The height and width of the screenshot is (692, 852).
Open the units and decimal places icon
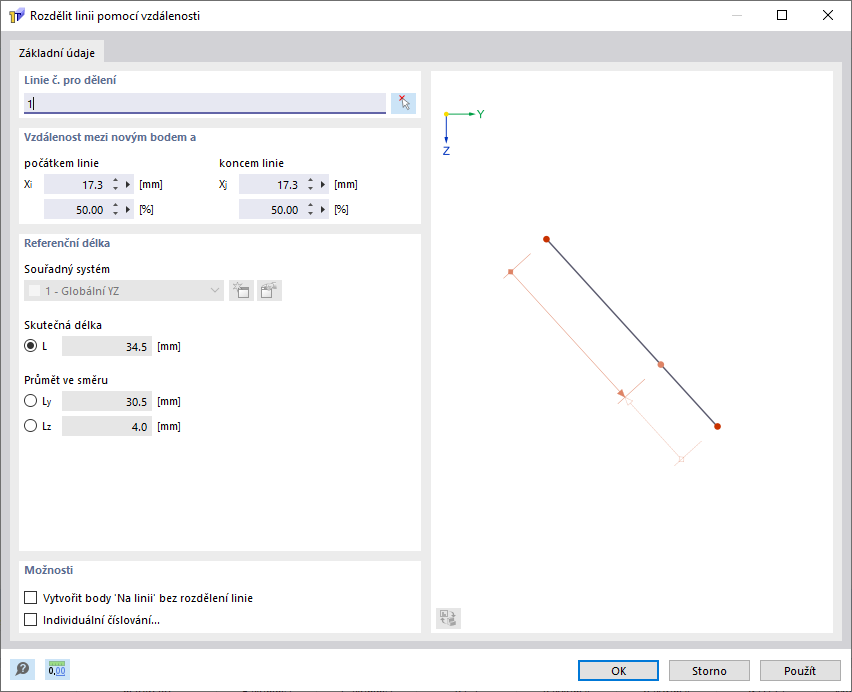57,669
